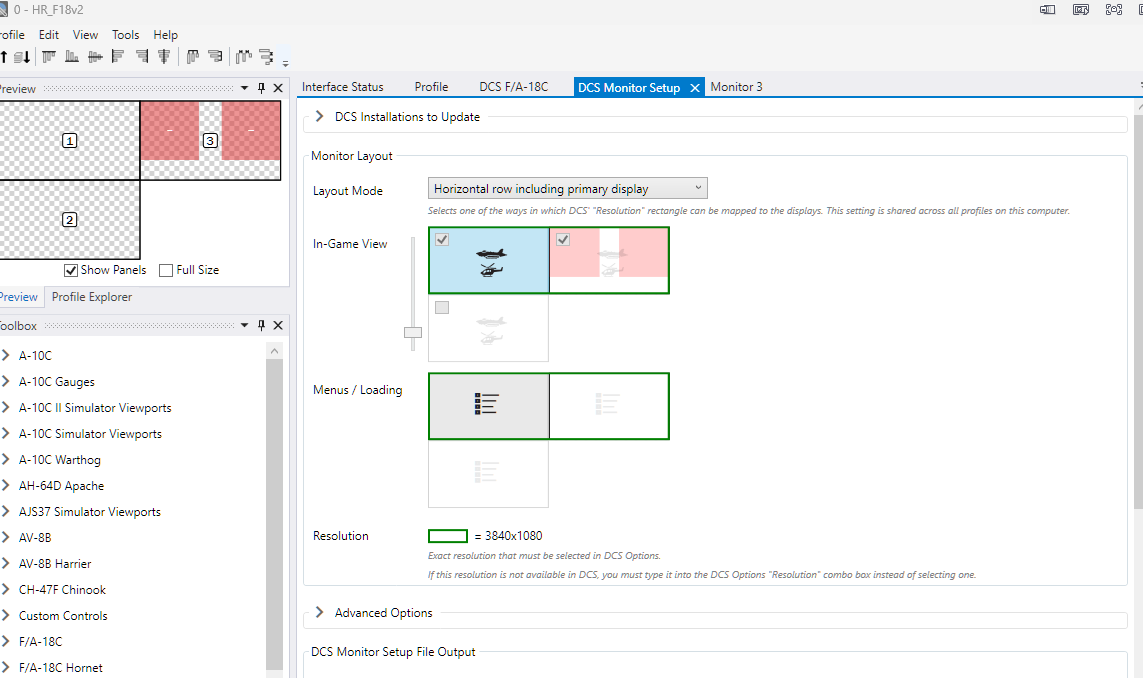Viewport: 1143px width, 678px height.
Task: Switch to the Monitor 3 tab
Action: [x=736, y=87]
